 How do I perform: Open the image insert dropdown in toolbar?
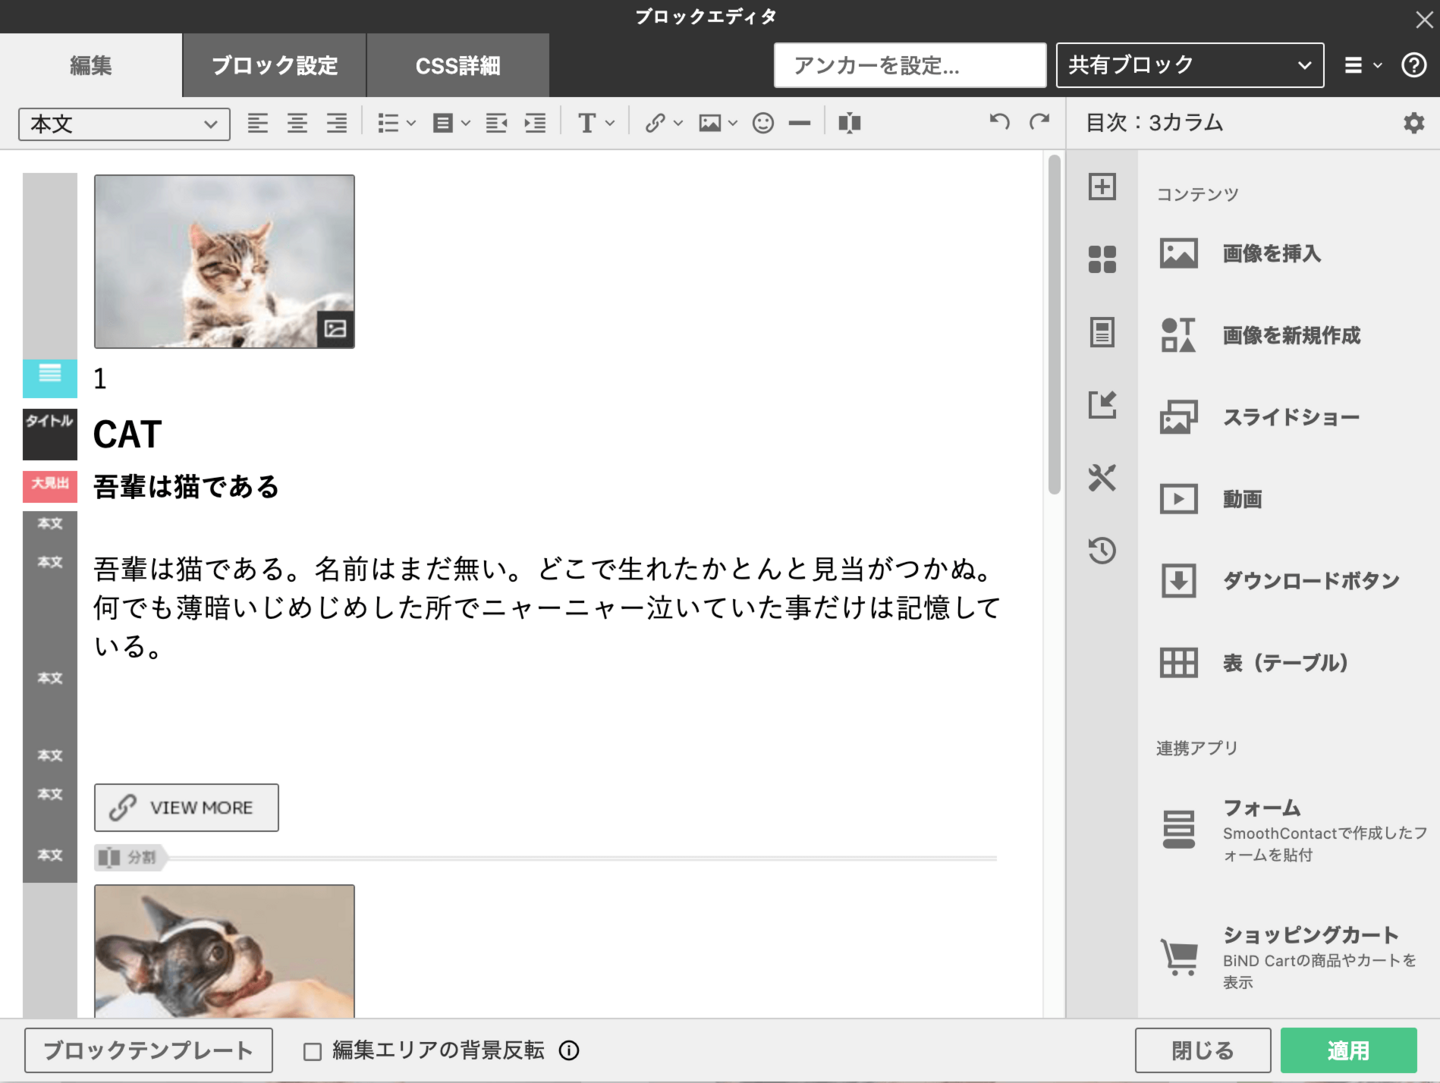718,123
